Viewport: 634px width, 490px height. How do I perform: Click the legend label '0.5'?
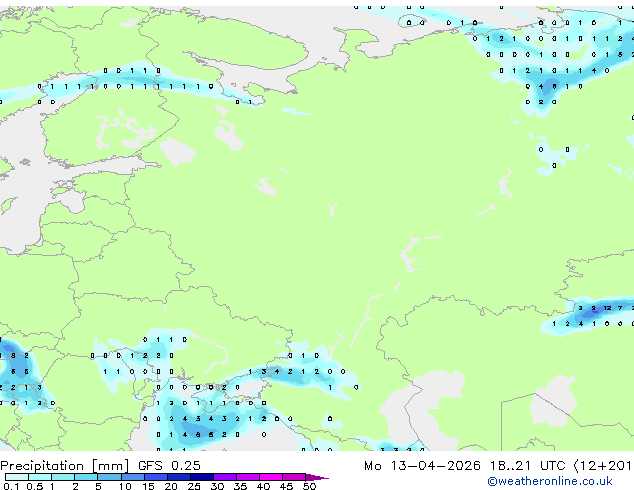click(x=35, y=486)
